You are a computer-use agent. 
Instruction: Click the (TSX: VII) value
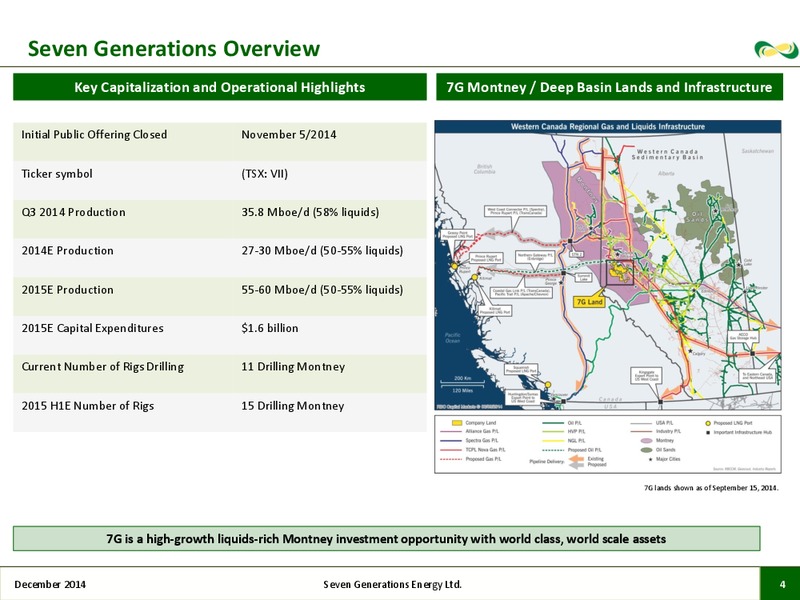[x=265, y=174]
